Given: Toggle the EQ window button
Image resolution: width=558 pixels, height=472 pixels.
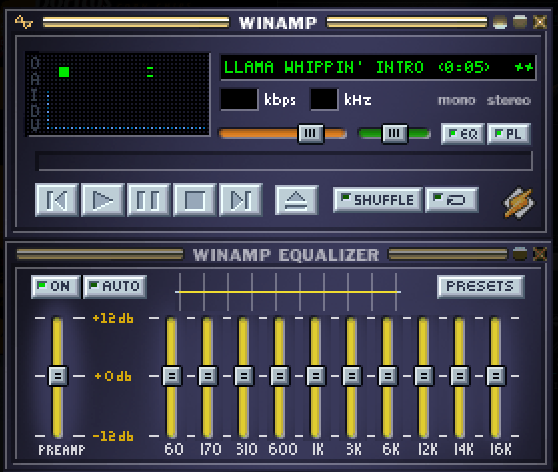Looking at the screenshot, I should [463, 133].
